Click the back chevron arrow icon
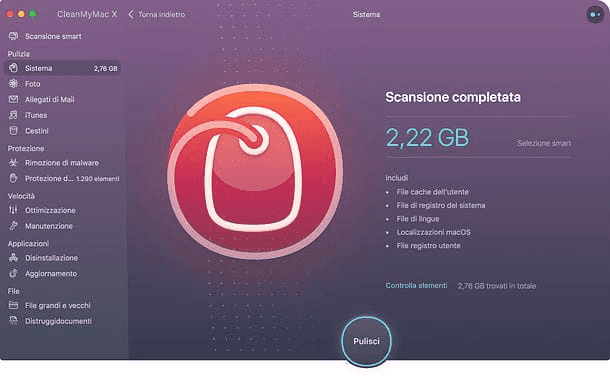Screen dimensions: 610x385 pyautogui.click(x=131, y=14)
